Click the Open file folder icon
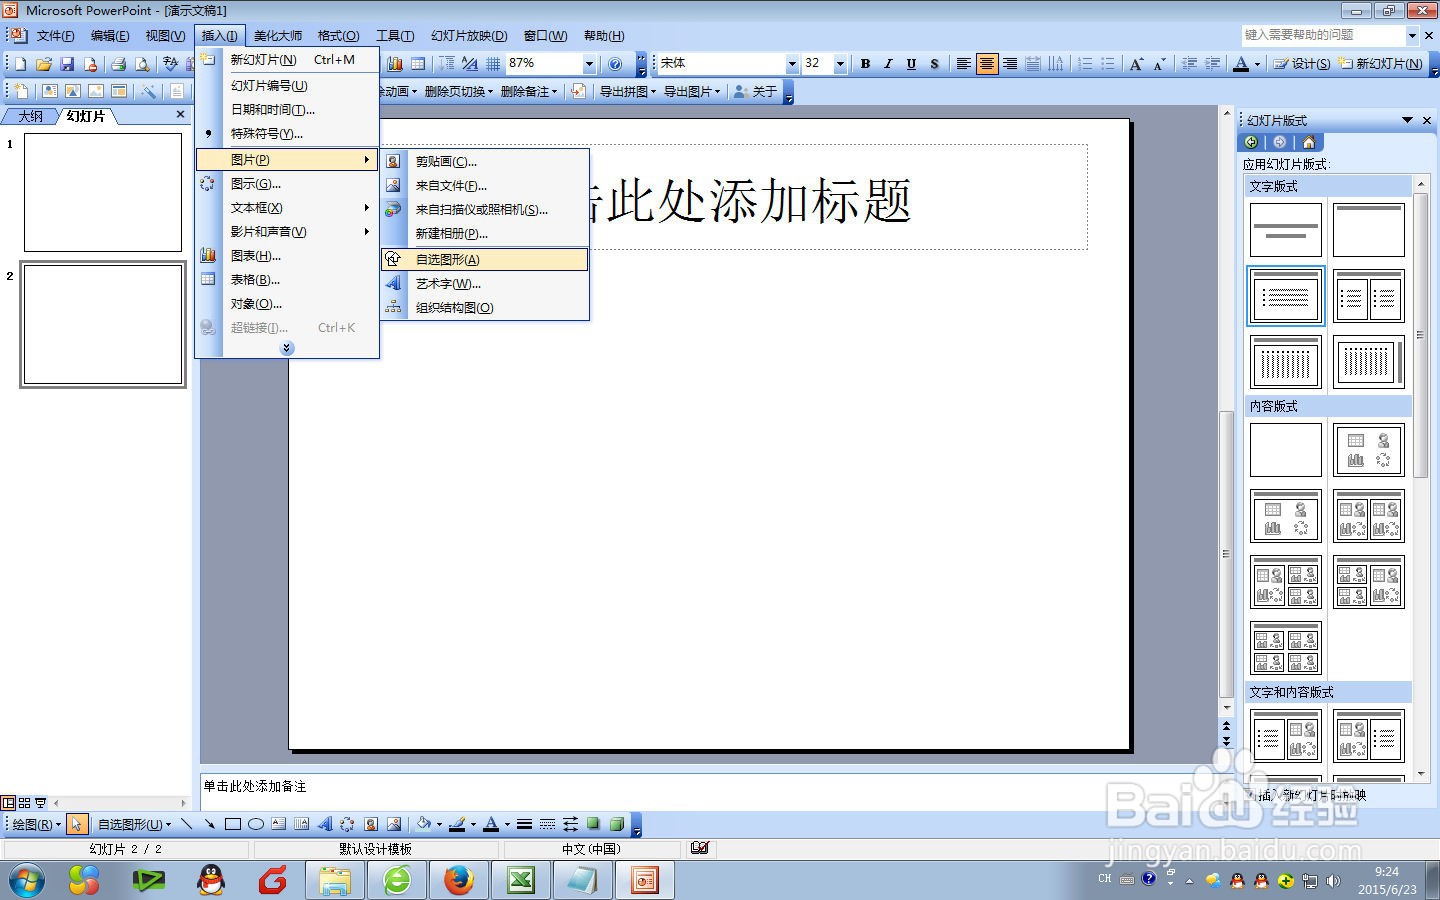The width and height of the screenshot is (1440, 900). pos(43,64)
